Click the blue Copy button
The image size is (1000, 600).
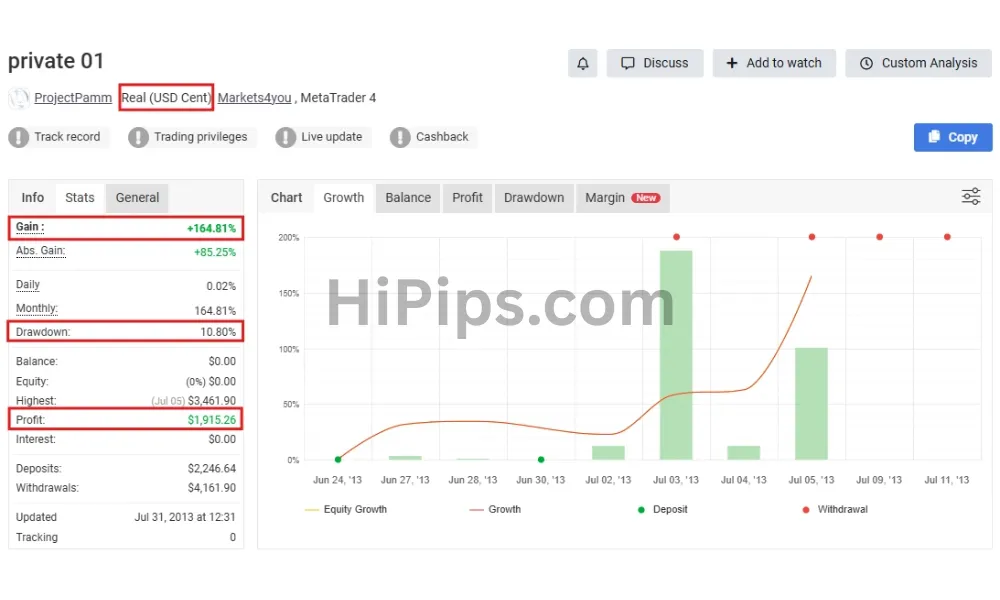coord(953,137)
